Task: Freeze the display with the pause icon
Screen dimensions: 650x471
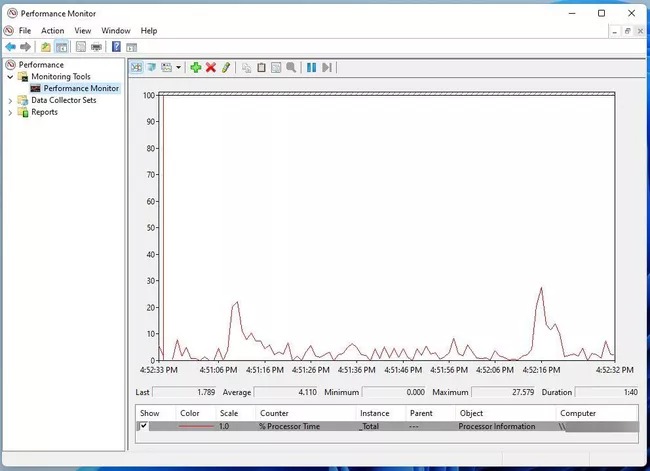Action: 312,67
